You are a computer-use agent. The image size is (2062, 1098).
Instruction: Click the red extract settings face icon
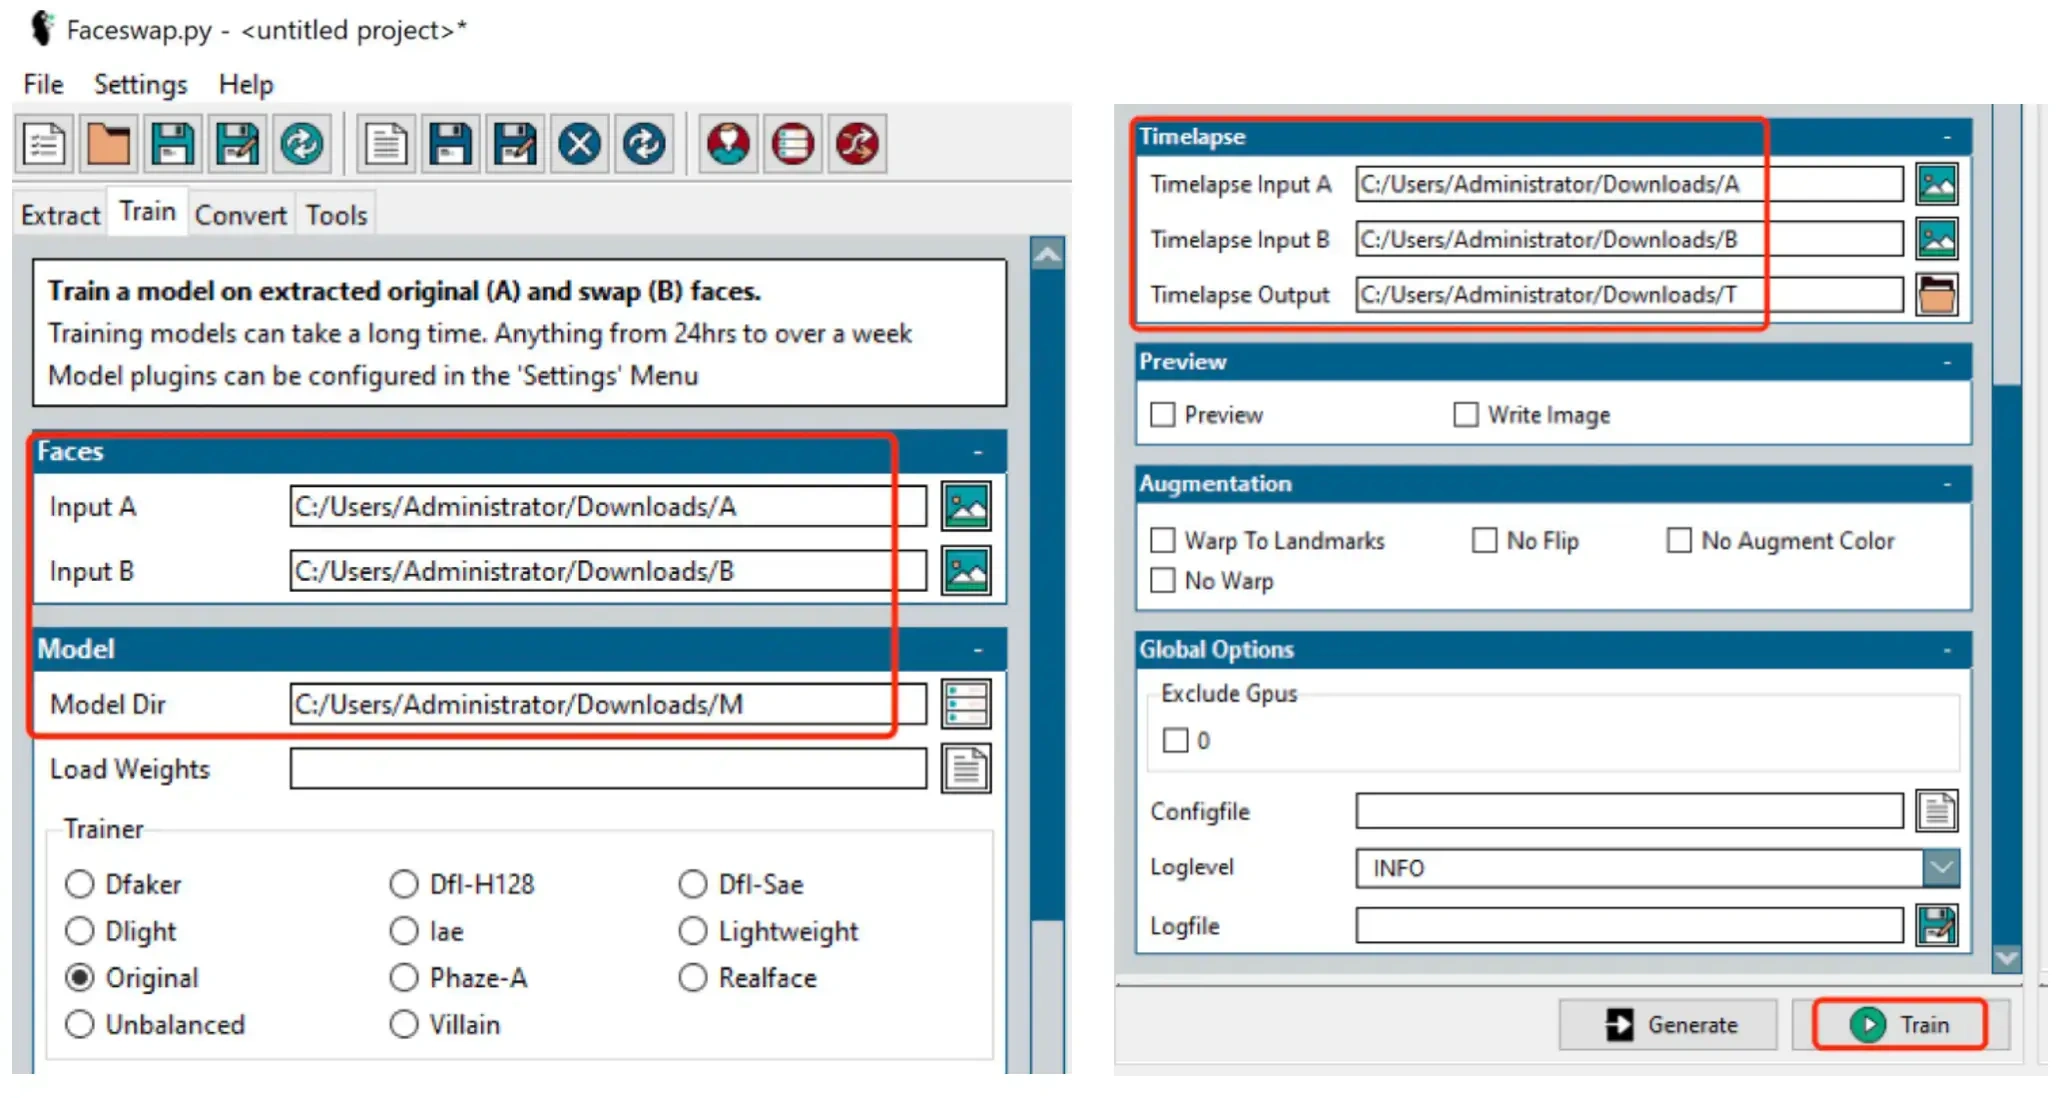tap(727, 144)
